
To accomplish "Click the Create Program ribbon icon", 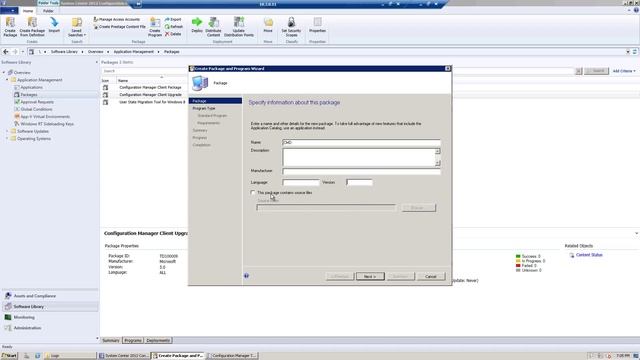I will tap(155, 27).
